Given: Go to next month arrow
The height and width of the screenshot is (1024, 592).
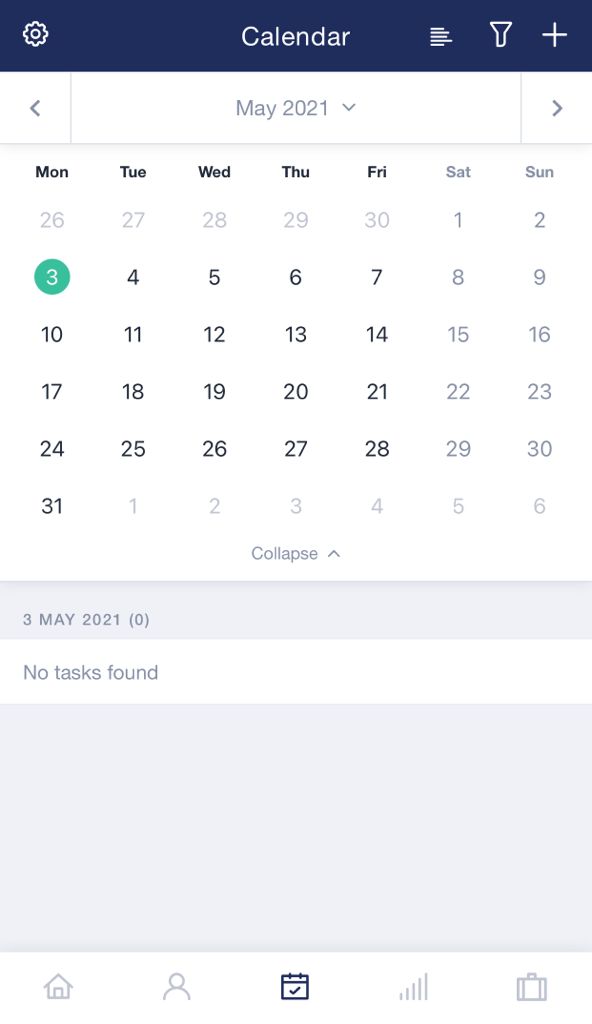Looking at the screenshot, I should tap(557, 108).
